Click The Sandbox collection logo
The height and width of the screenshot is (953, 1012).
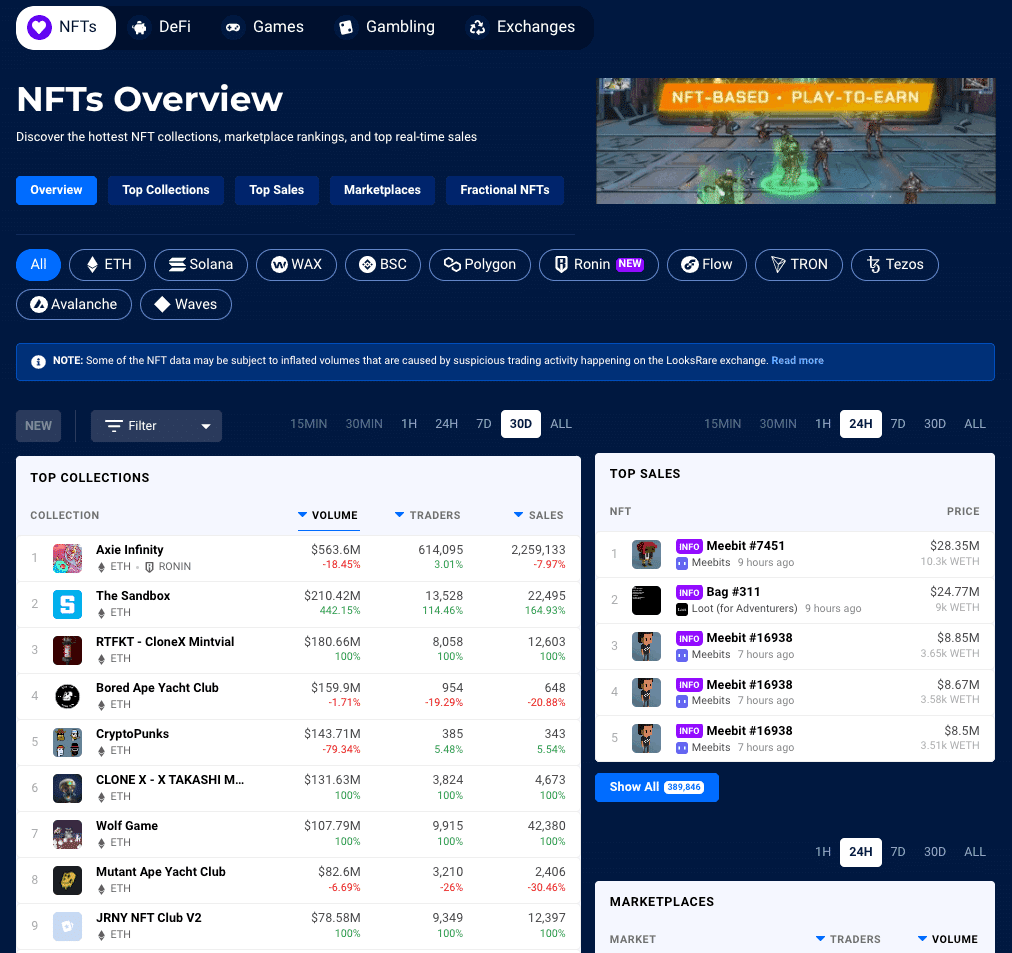[x=67, y=605]
